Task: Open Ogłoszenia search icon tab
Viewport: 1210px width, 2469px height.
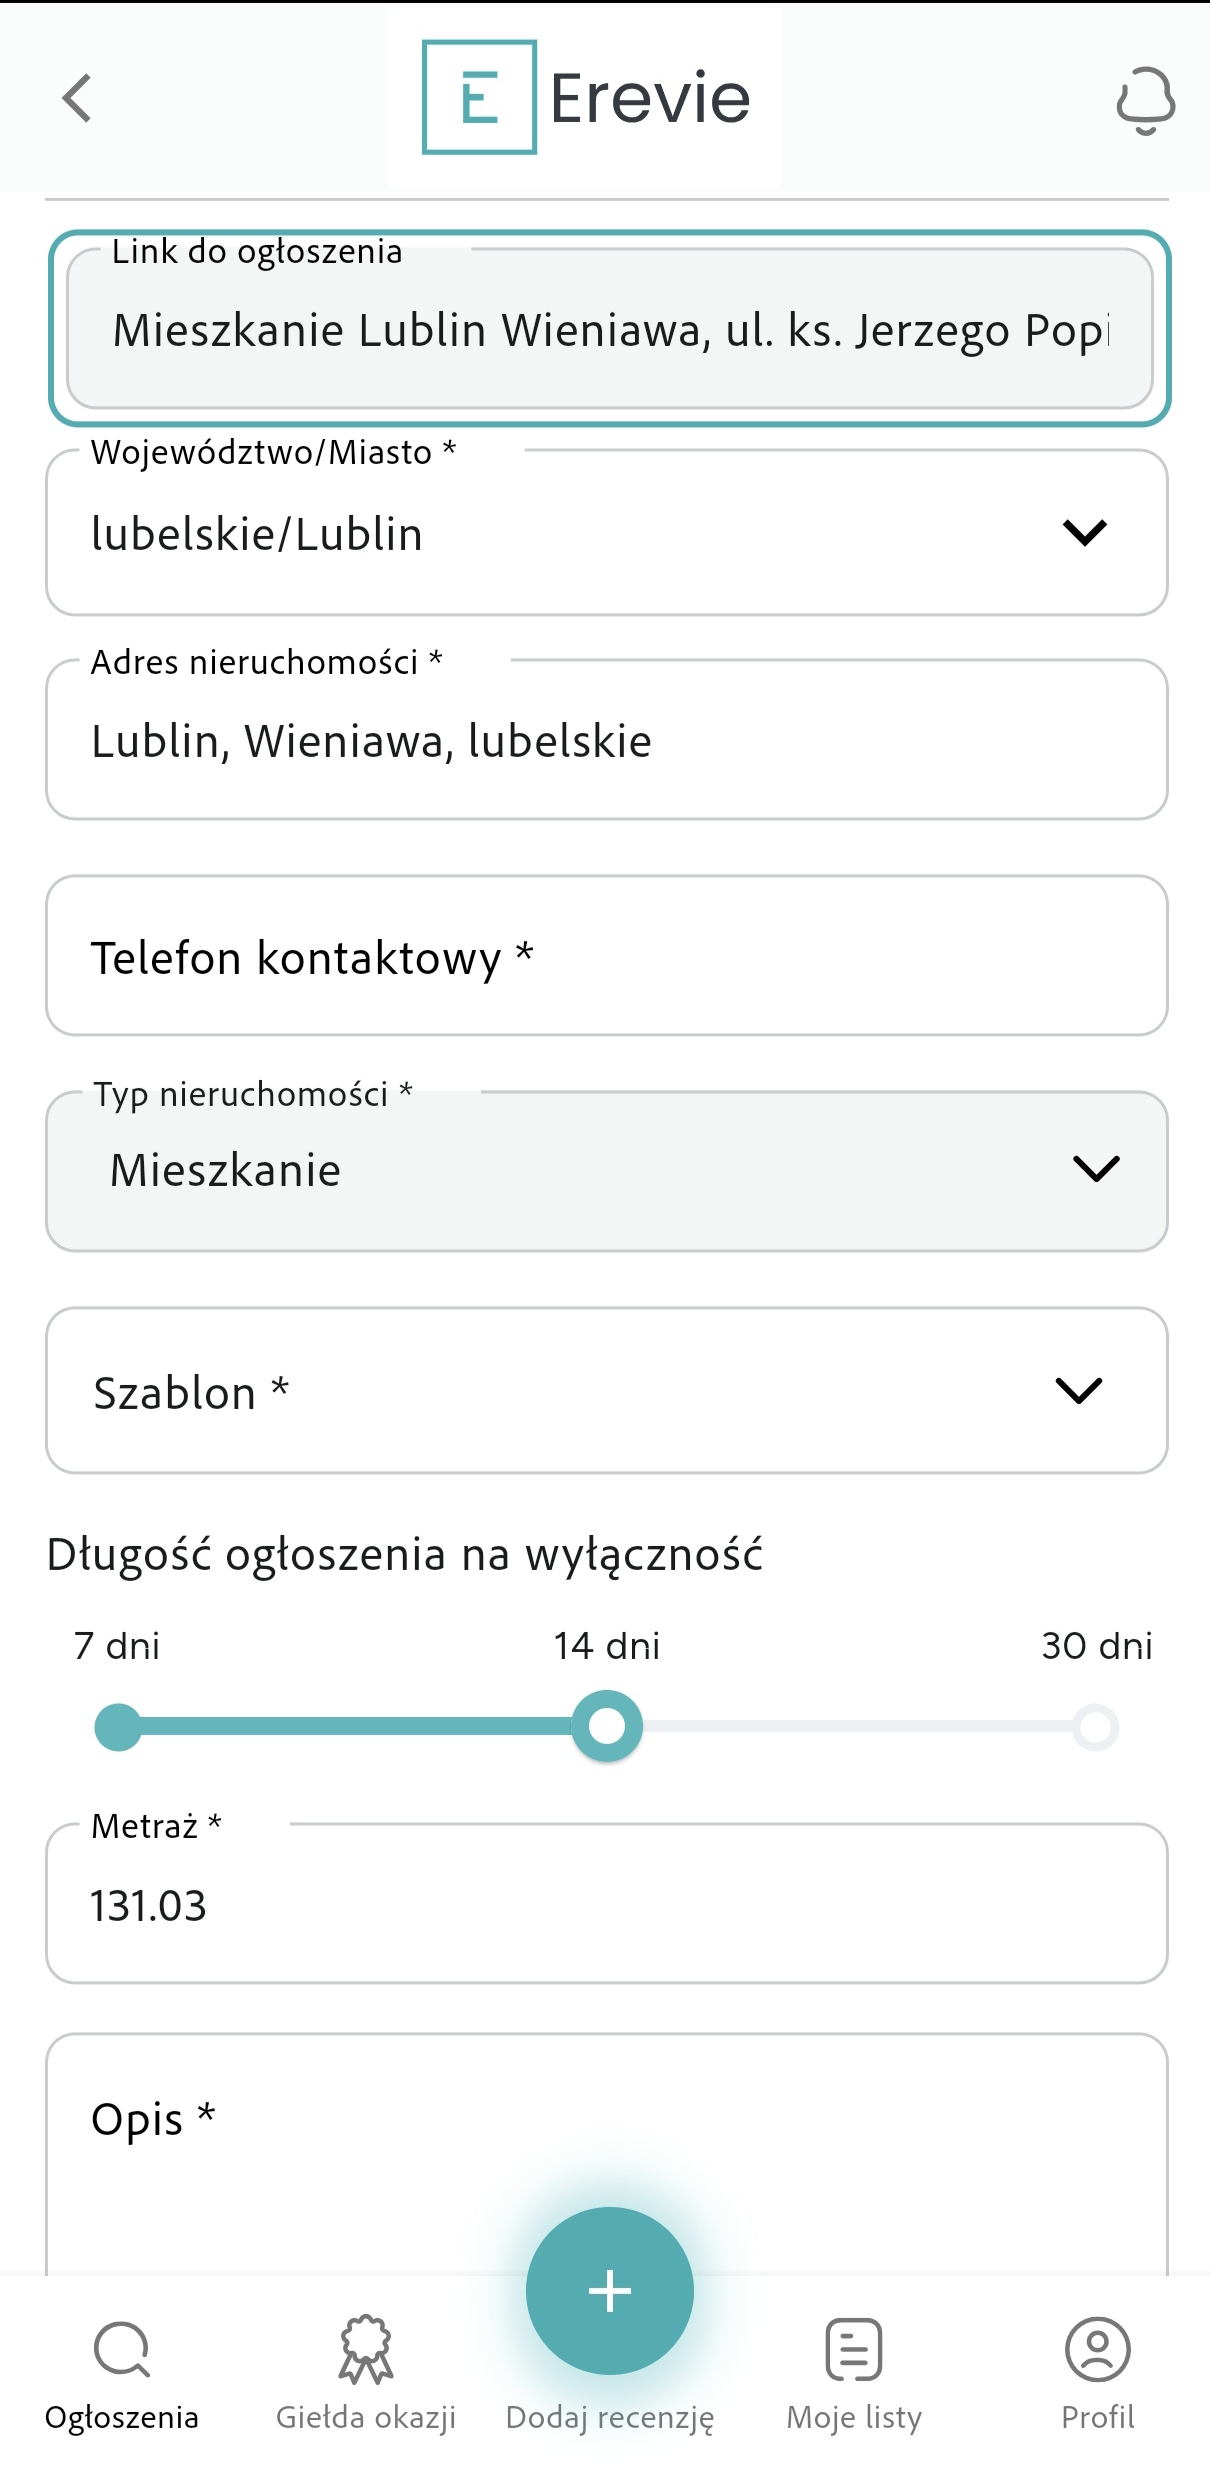Action: pos(122,2349)
